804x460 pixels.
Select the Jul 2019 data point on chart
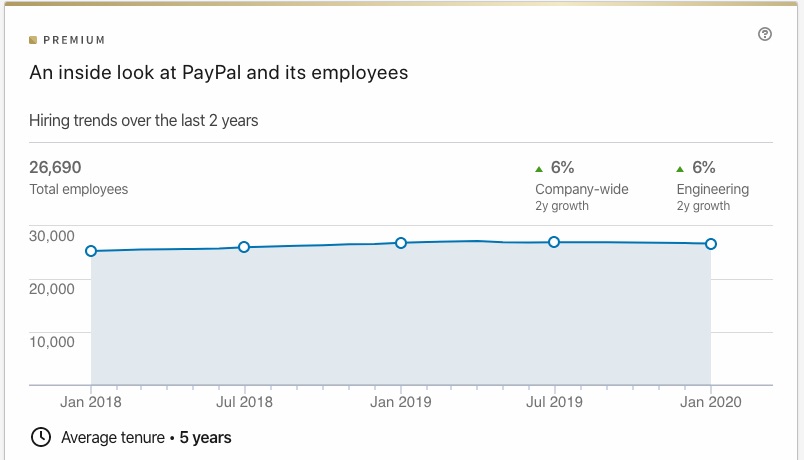[x=554, y=242]
